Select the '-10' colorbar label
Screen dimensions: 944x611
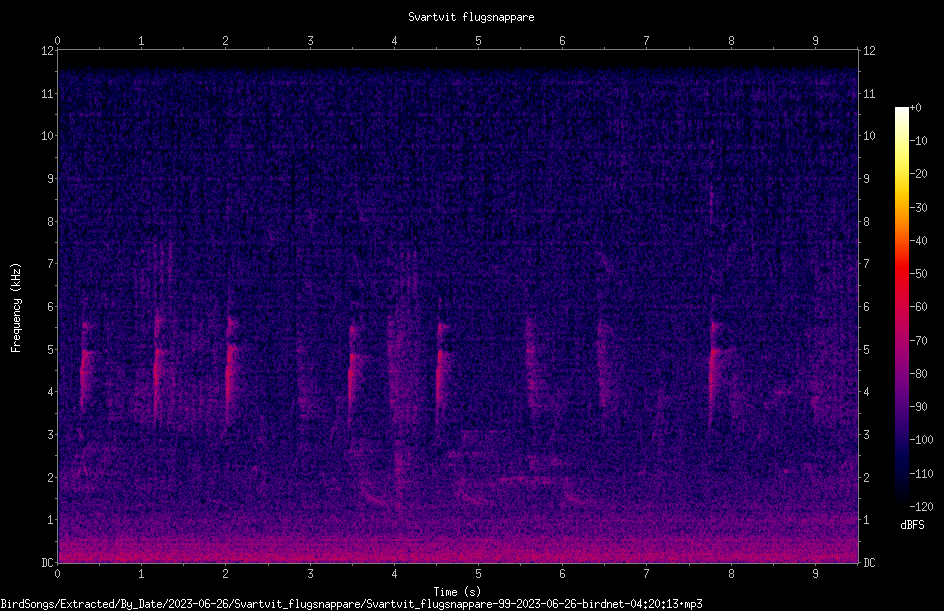tap(919, 141)
